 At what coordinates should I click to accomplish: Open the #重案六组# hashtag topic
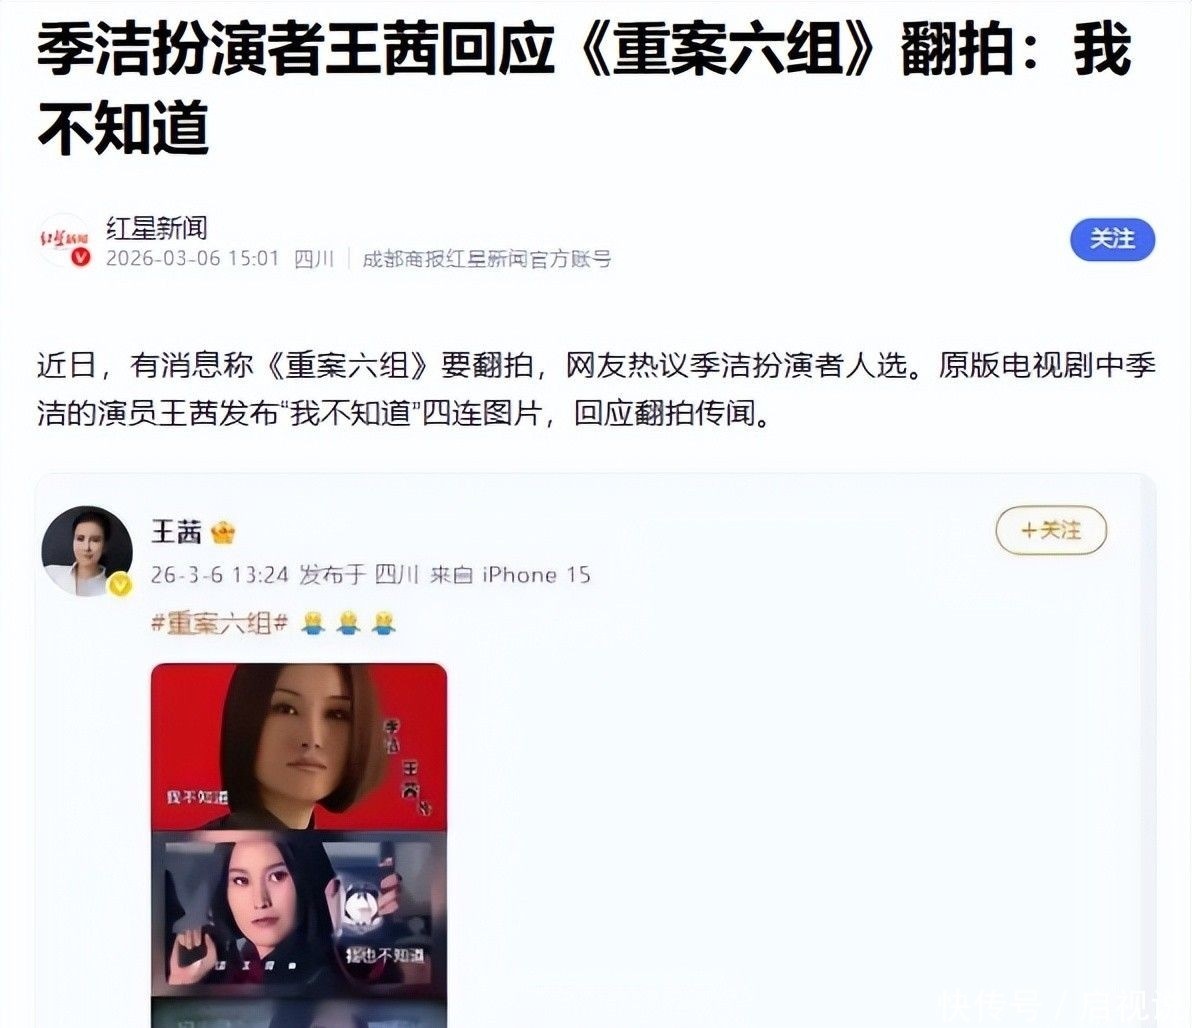pyautogui.click(x=220, y=623)
